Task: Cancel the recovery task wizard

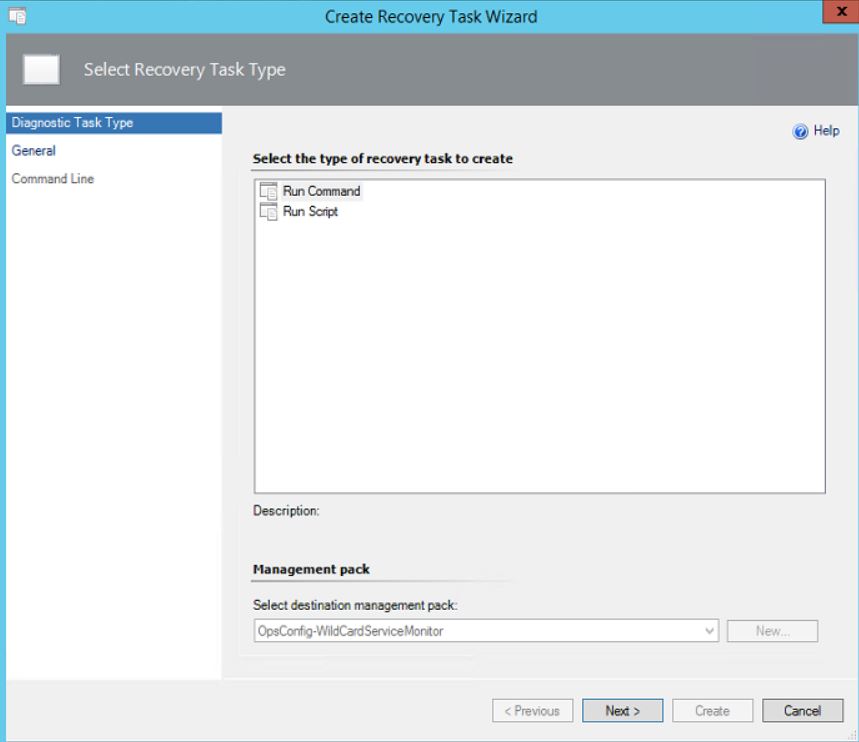Action: pyautogui.click(x=803, y=711)
